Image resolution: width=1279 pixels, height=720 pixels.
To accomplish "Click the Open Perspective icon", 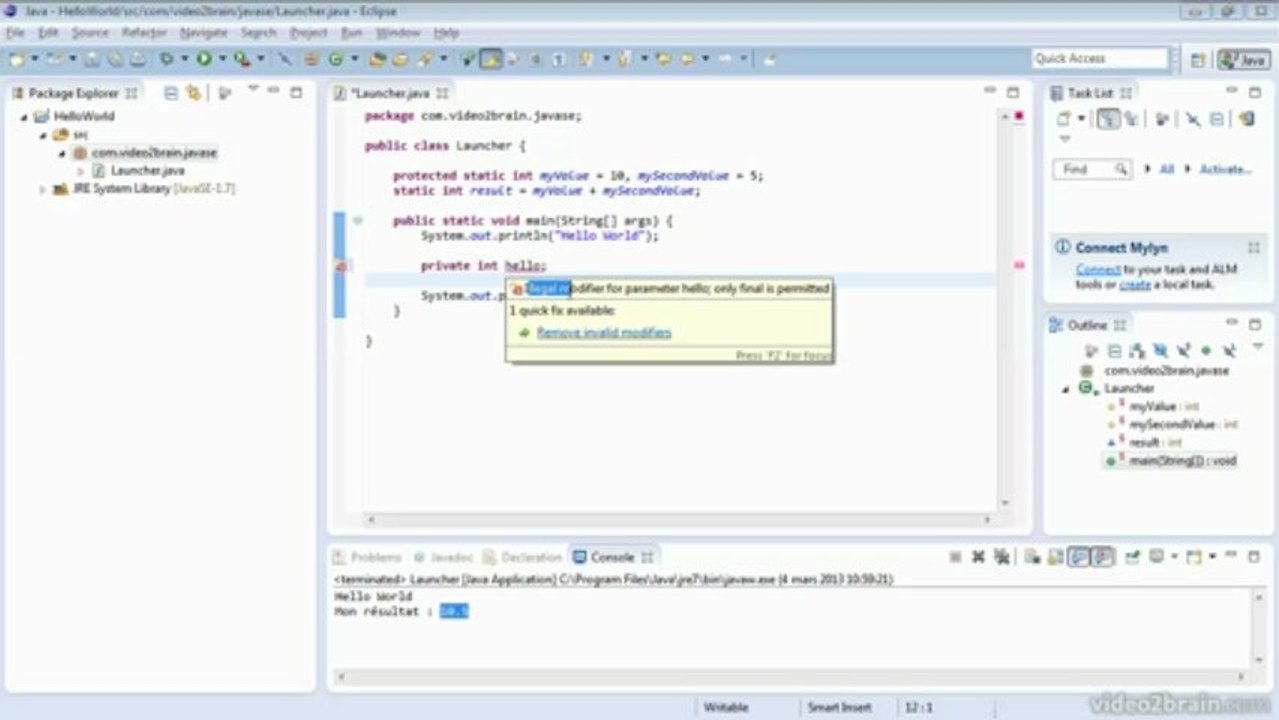I will click(1198, 60).
